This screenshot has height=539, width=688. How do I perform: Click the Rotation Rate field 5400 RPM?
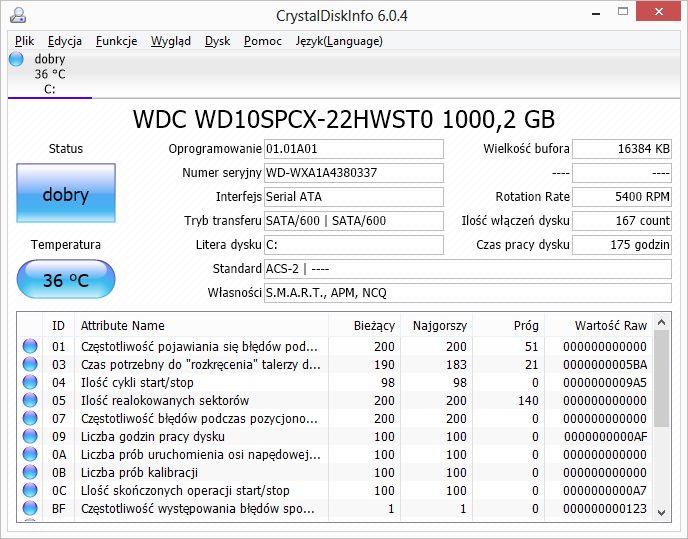coord(622,197)
